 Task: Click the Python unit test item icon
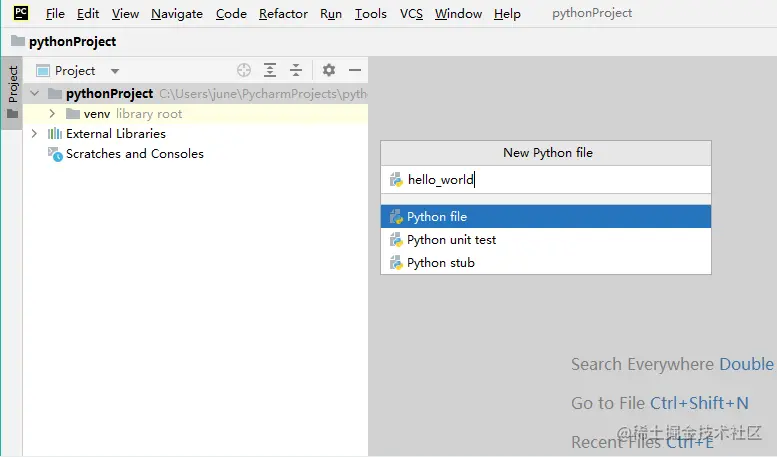(x=396, y=240)
